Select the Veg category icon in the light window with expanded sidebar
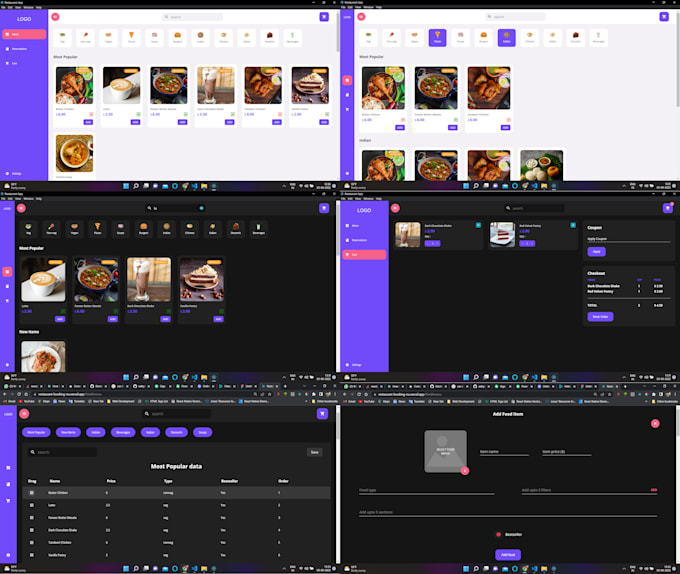This screenshot has height=574, width=680. click(62, 37)
